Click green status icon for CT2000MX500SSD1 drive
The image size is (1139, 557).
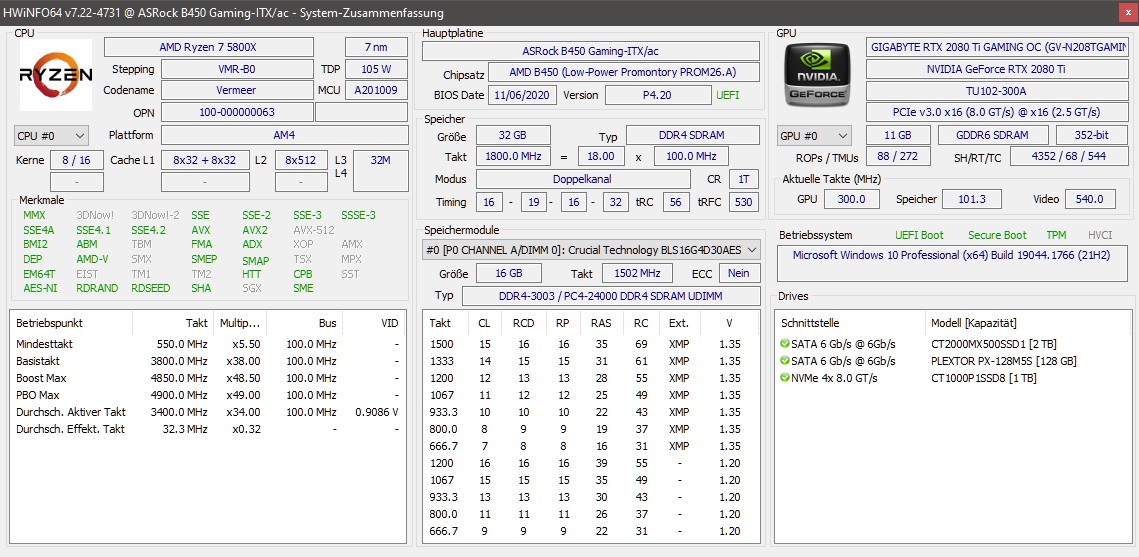[785, 343]
